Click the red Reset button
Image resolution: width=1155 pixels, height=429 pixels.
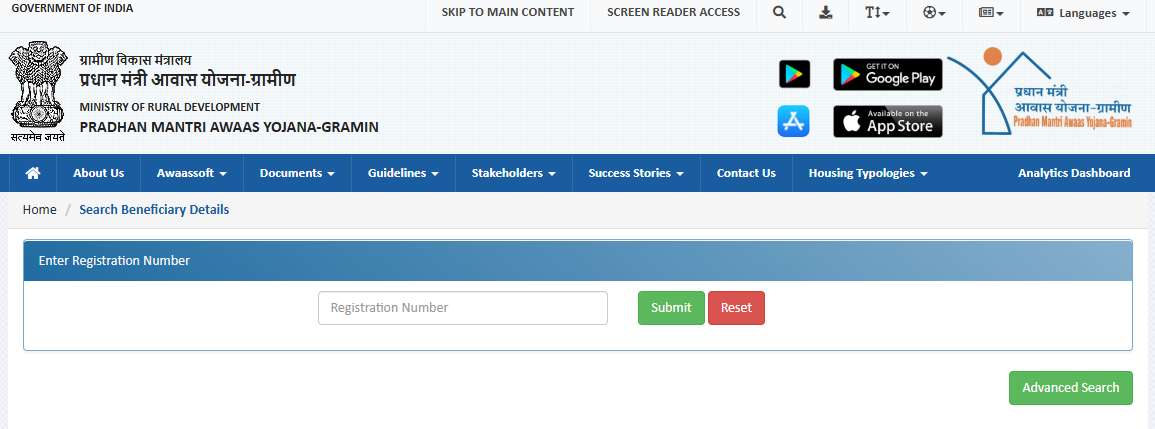pyautogui.click(x=736, y=308)
